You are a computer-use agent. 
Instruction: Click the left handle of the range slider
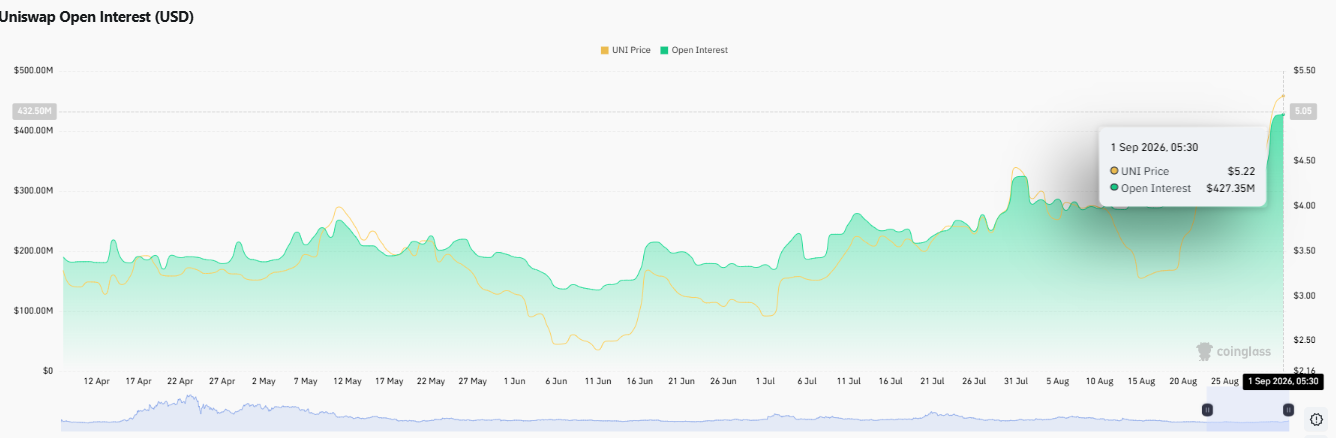point(1207,410)
